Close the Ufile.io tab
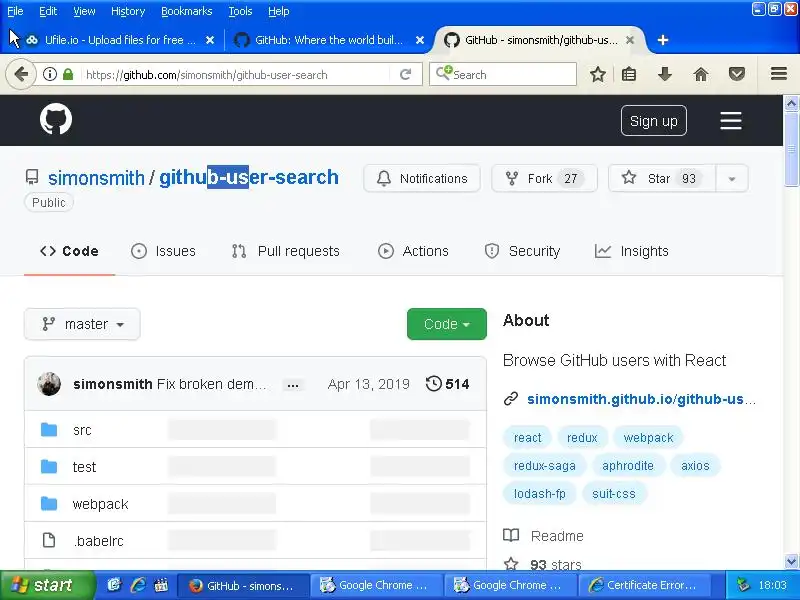 tap(210, 40)
